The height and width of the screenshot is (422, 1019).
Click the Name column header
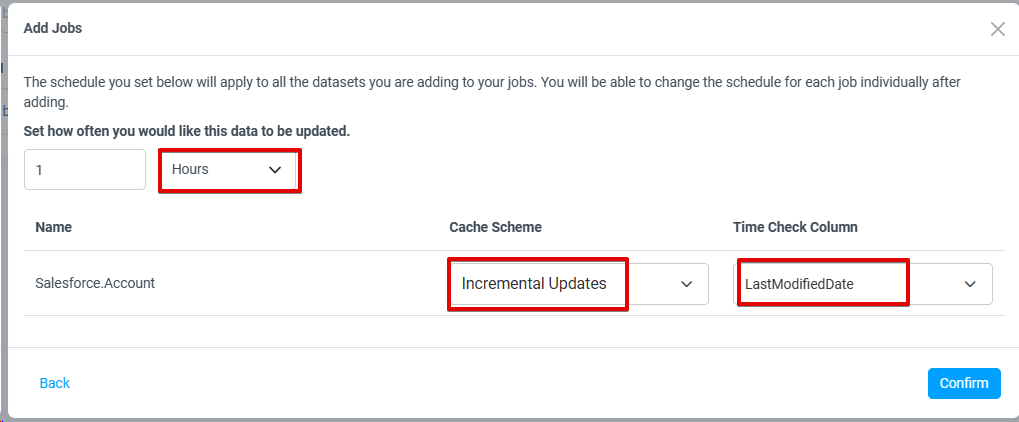tap(53, 227)
